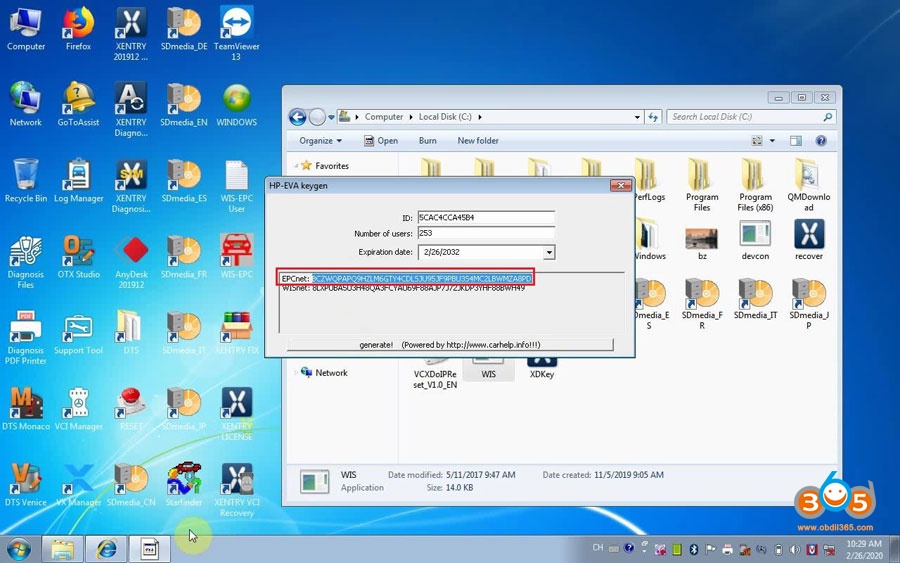Open WINDOWS desktop shortcut

(236, 104)
